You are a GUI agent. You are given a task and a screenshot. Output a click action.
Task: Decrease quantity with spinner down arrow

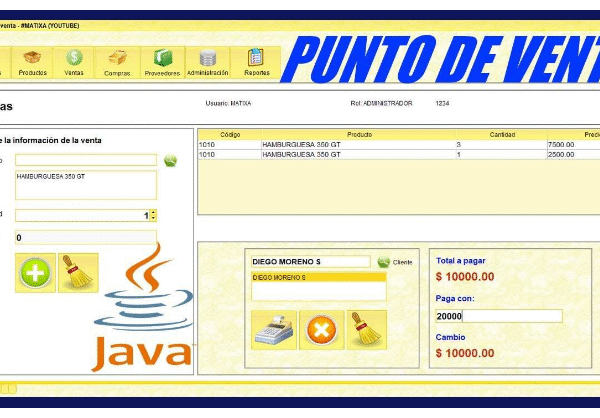point(153,218)
